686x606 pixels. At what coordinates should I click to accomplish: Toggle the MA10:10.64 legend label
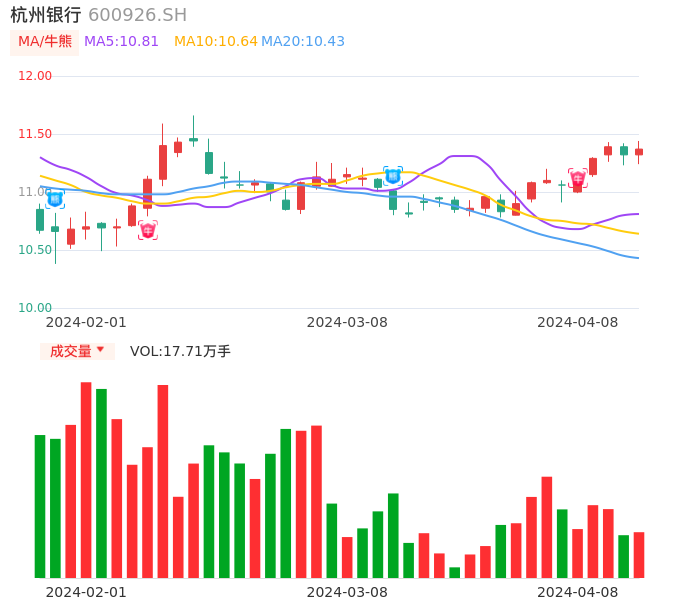(216, 42)
